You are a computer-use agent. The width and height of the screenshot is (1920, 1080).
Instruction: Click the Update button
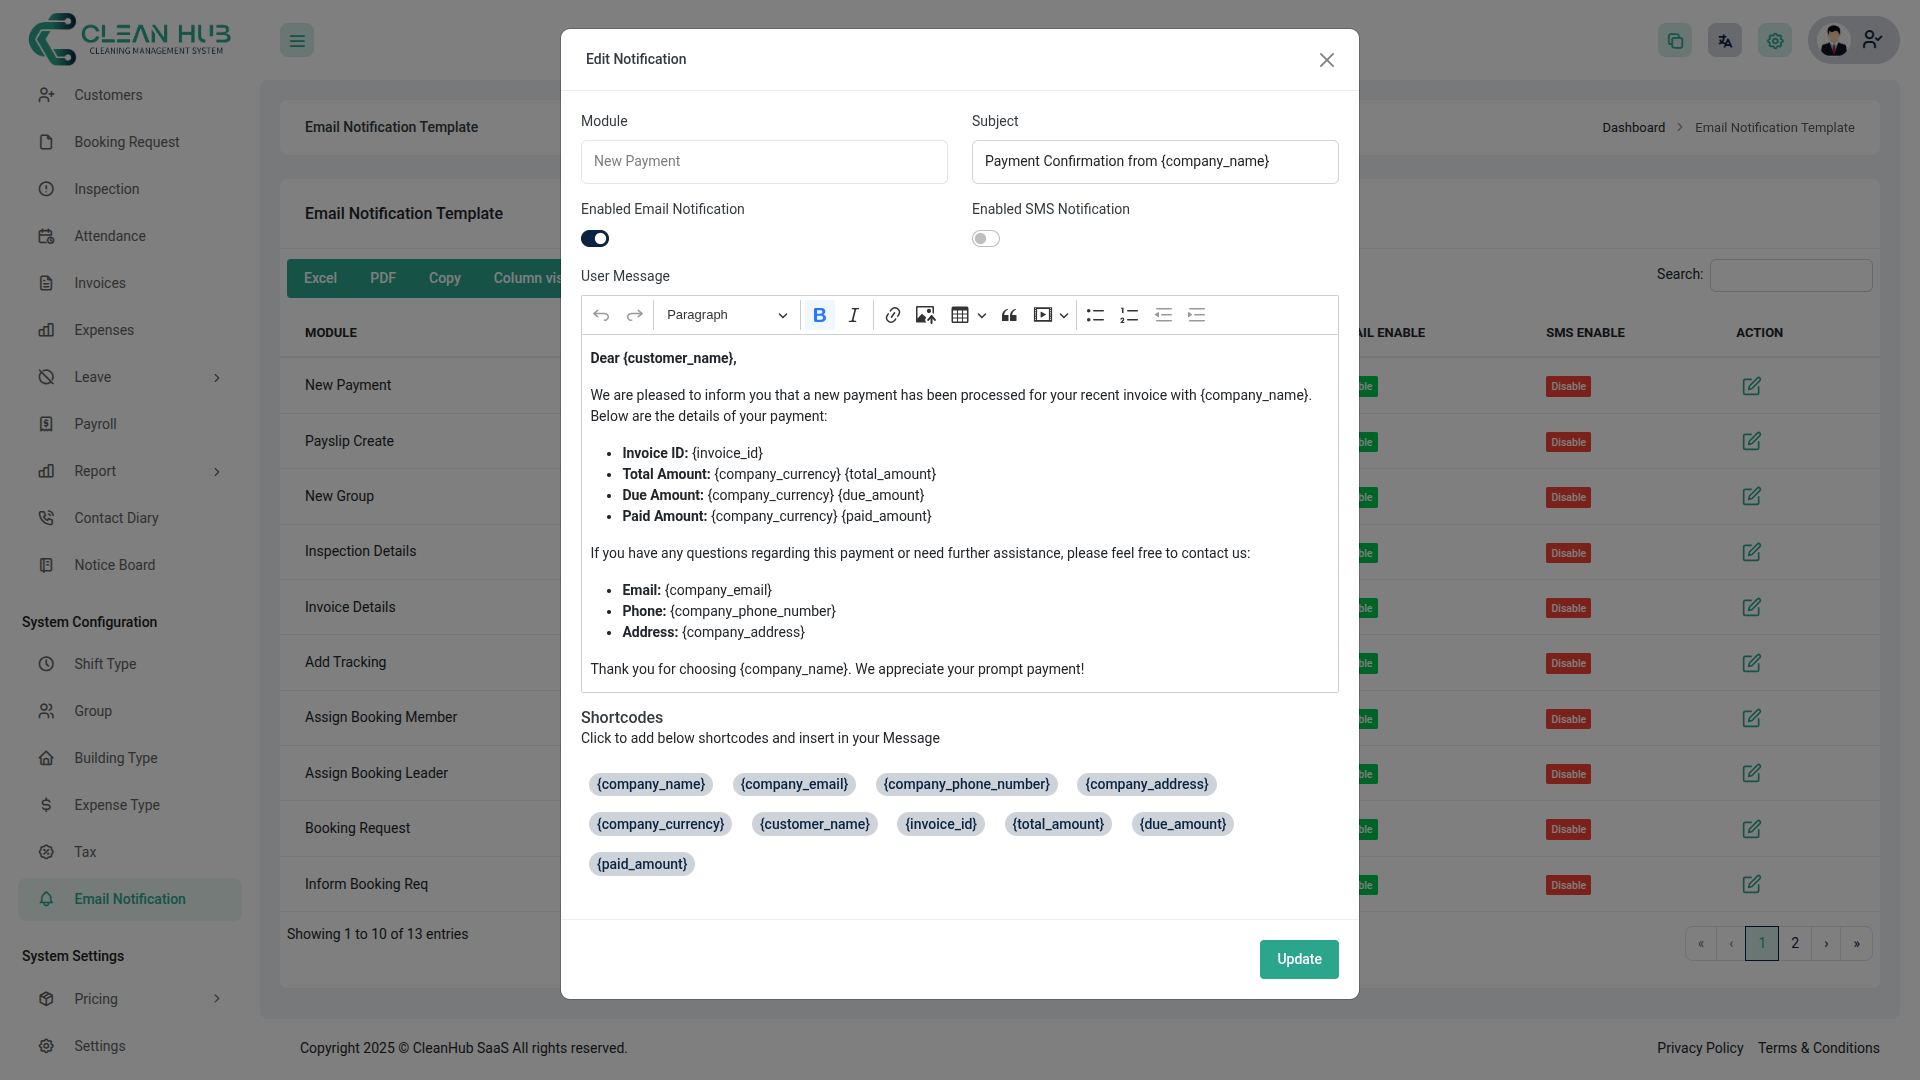(1299, 959)
